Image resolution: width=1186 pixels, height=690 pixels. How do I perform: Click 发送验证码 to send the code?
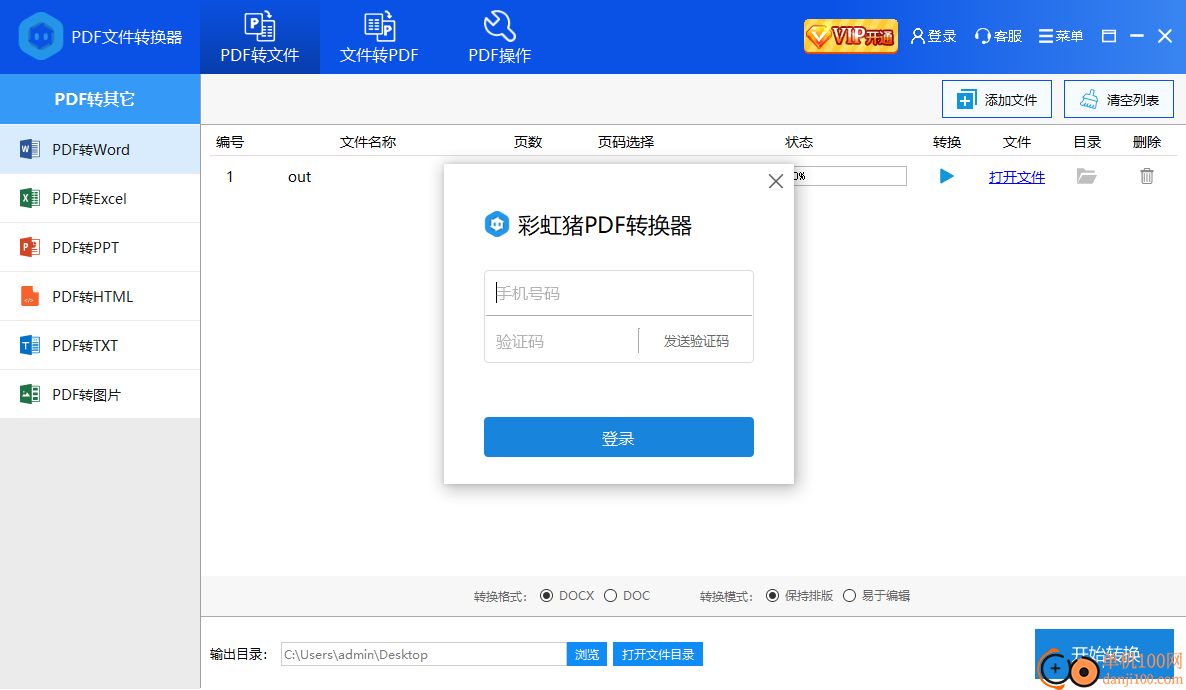(x=696, y=341)
